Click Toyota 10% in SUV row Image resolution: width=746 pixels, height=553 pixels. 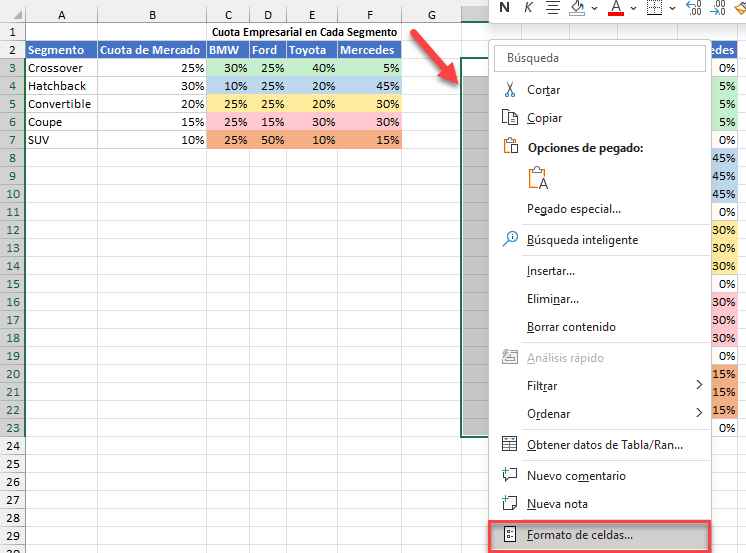coord(312,140)
